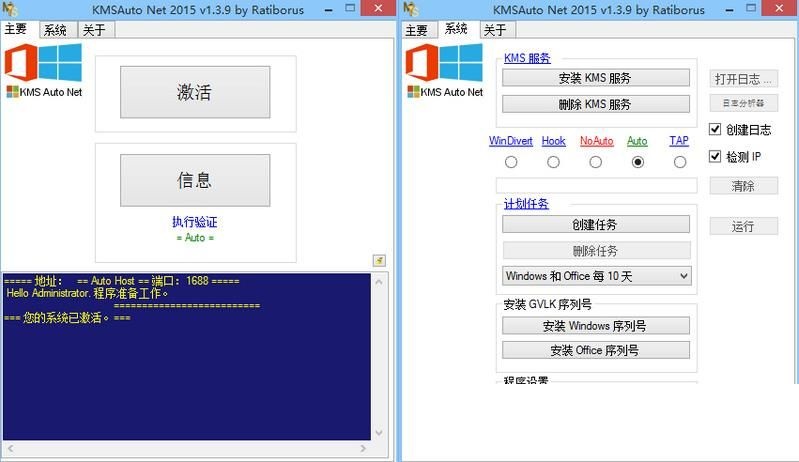The image size is (799, 462).
Task: Select the NoAuto radio button
Action: [x=595, y=162]
